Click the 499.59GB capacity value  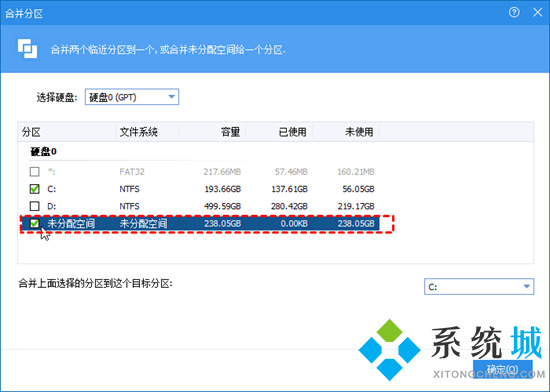coord(222,206)
